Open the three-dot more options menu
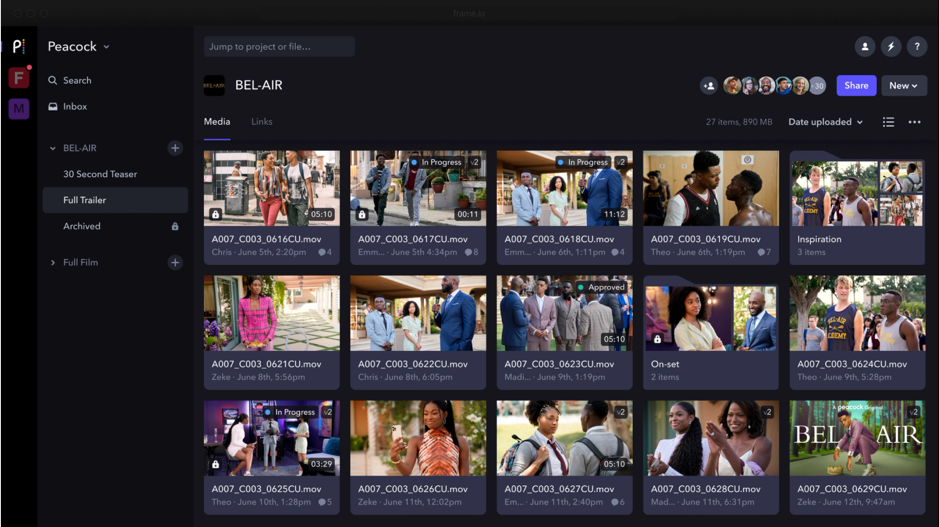This screenshot has width=939, height=527. tap(914, 122)
